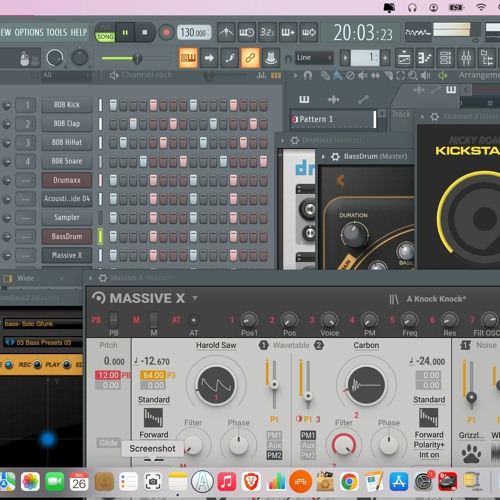Select the playlist mute tool
The height and width of the screenshot is (500, 500).
coord(363,76)
